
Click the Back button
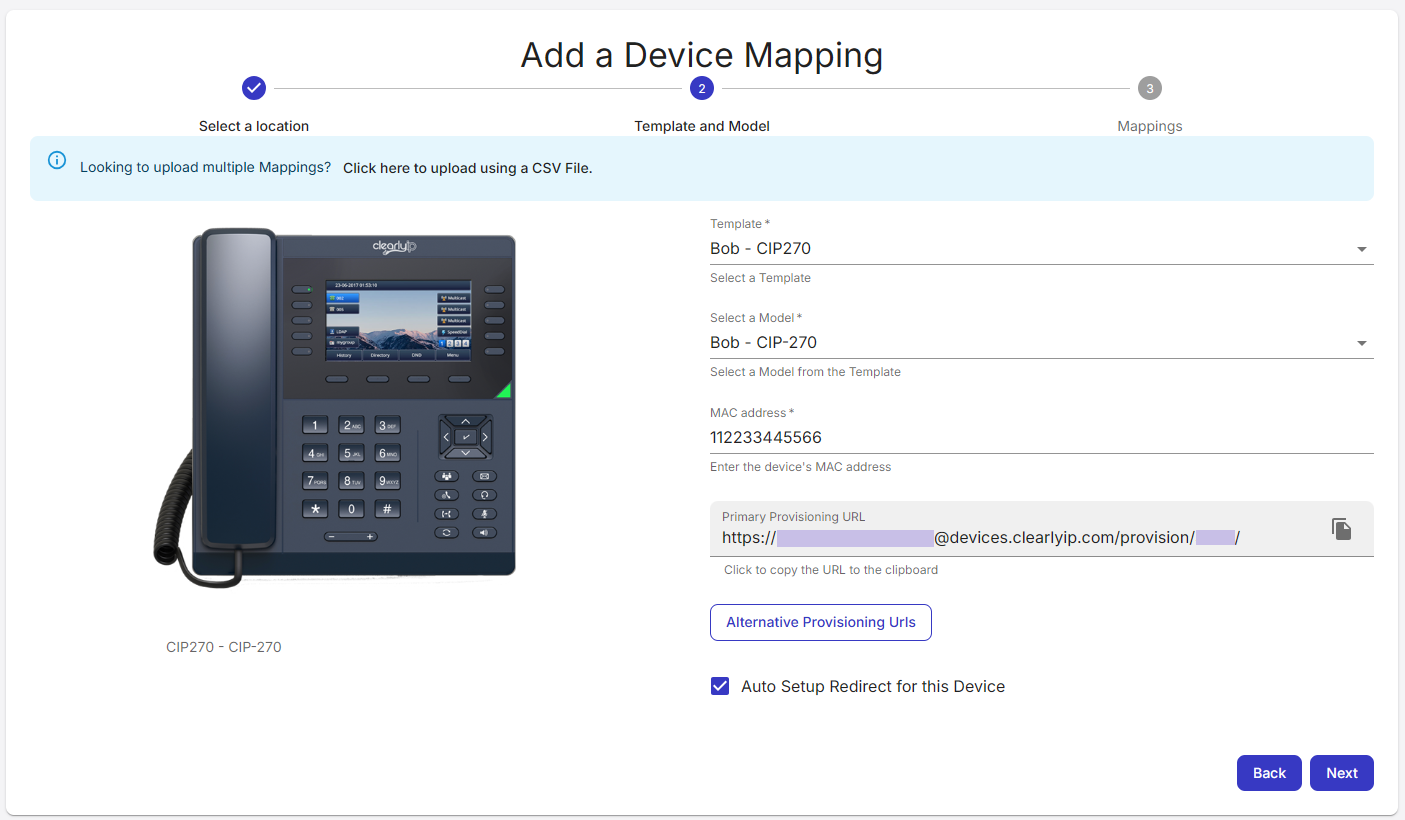1269,773
